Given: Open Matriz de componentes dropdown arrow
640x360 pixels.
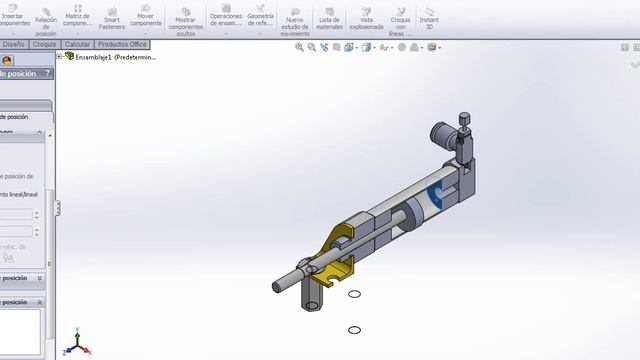Looking at the screenshot, I should click(78, 33).
